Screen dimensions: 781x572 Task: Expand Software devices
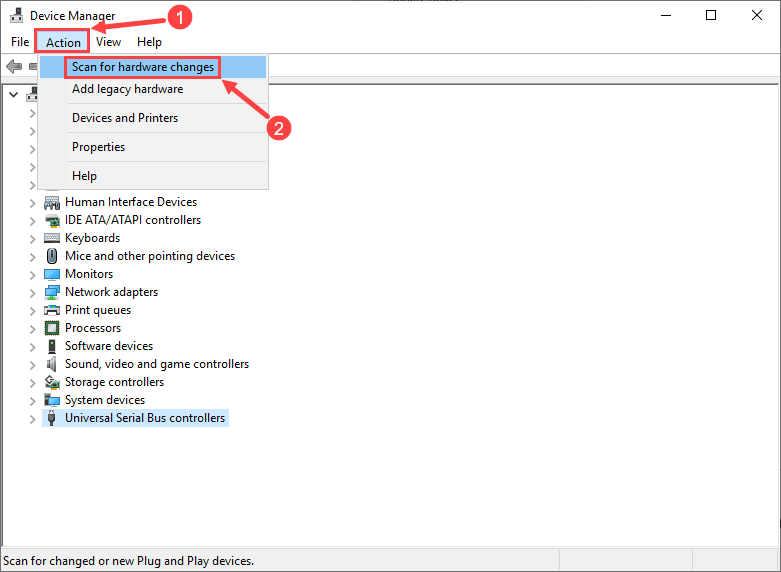(x=32, y=346)
